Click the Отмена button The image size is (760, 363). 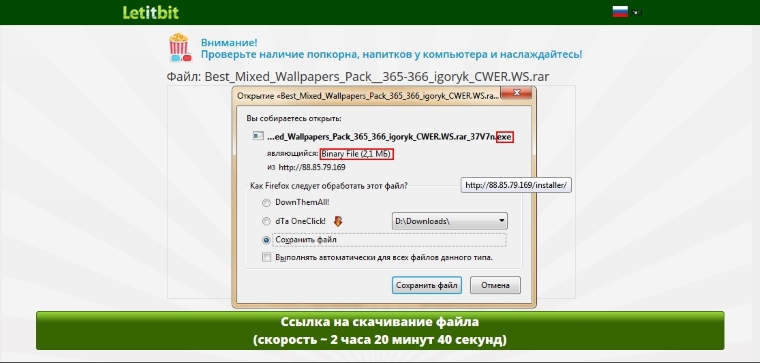coord(495,285)
